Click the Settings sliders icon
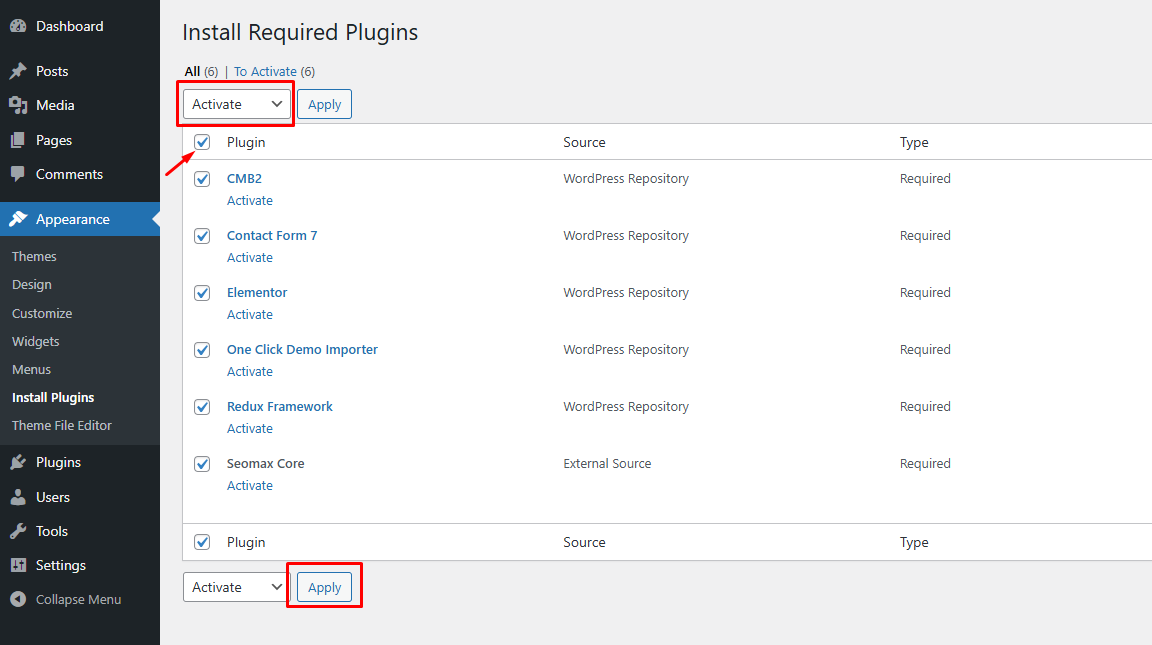 (x=18, y=565)
